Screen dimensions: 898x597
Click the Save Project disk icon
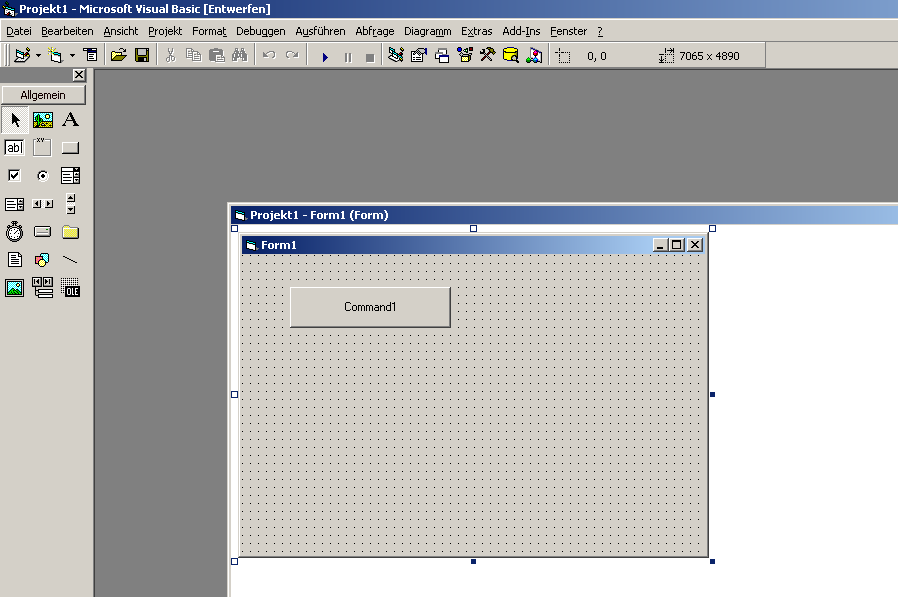[x=142, y=56]
